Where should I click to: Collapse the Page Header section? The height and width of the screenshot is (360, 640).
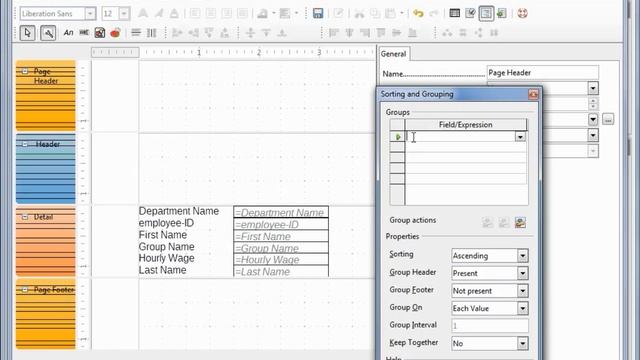25,71
